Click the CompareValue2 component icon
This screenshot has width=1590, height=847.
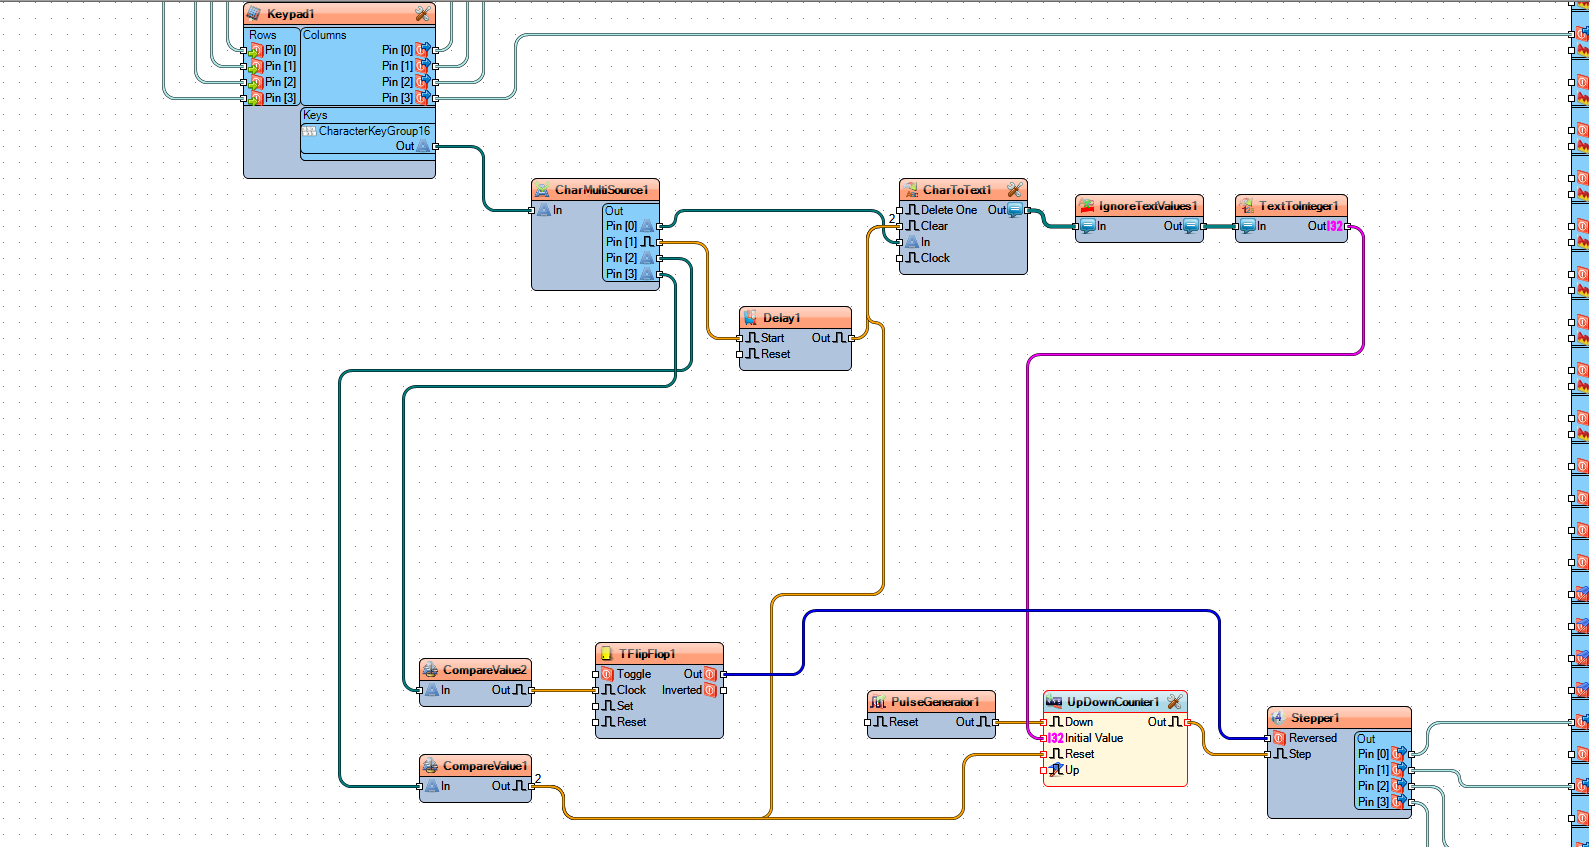click(430, 670)
